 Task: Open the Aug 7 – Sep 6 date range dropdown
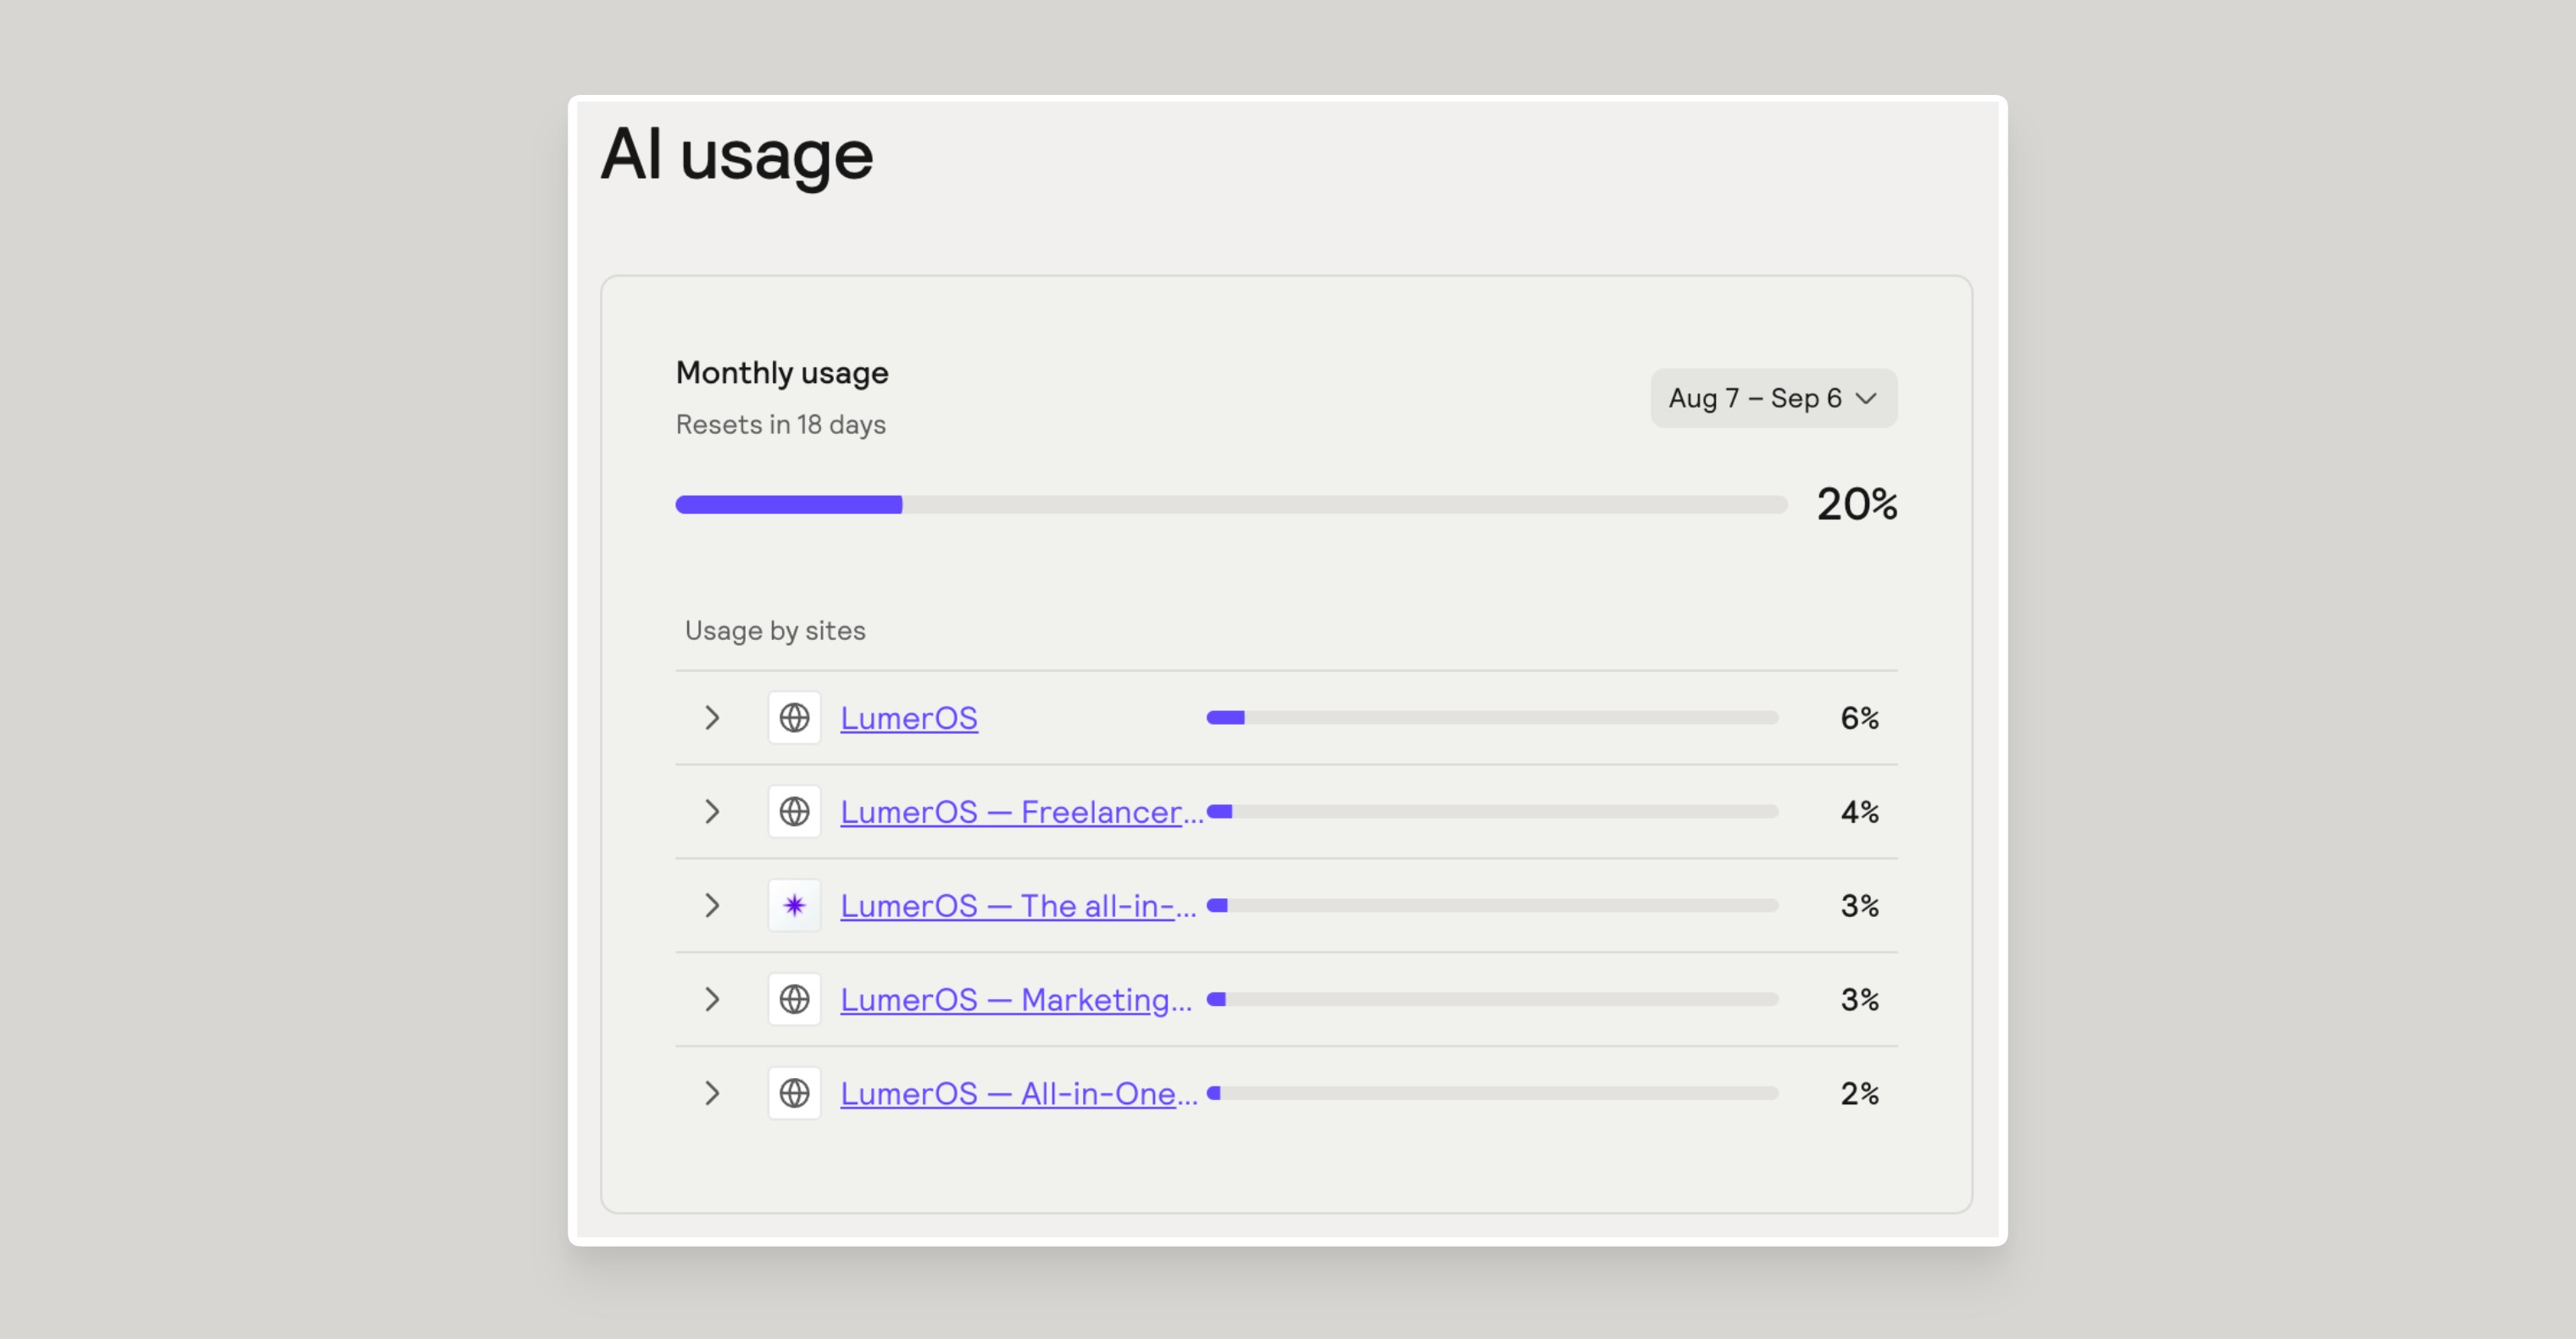tap(1773, 398)
